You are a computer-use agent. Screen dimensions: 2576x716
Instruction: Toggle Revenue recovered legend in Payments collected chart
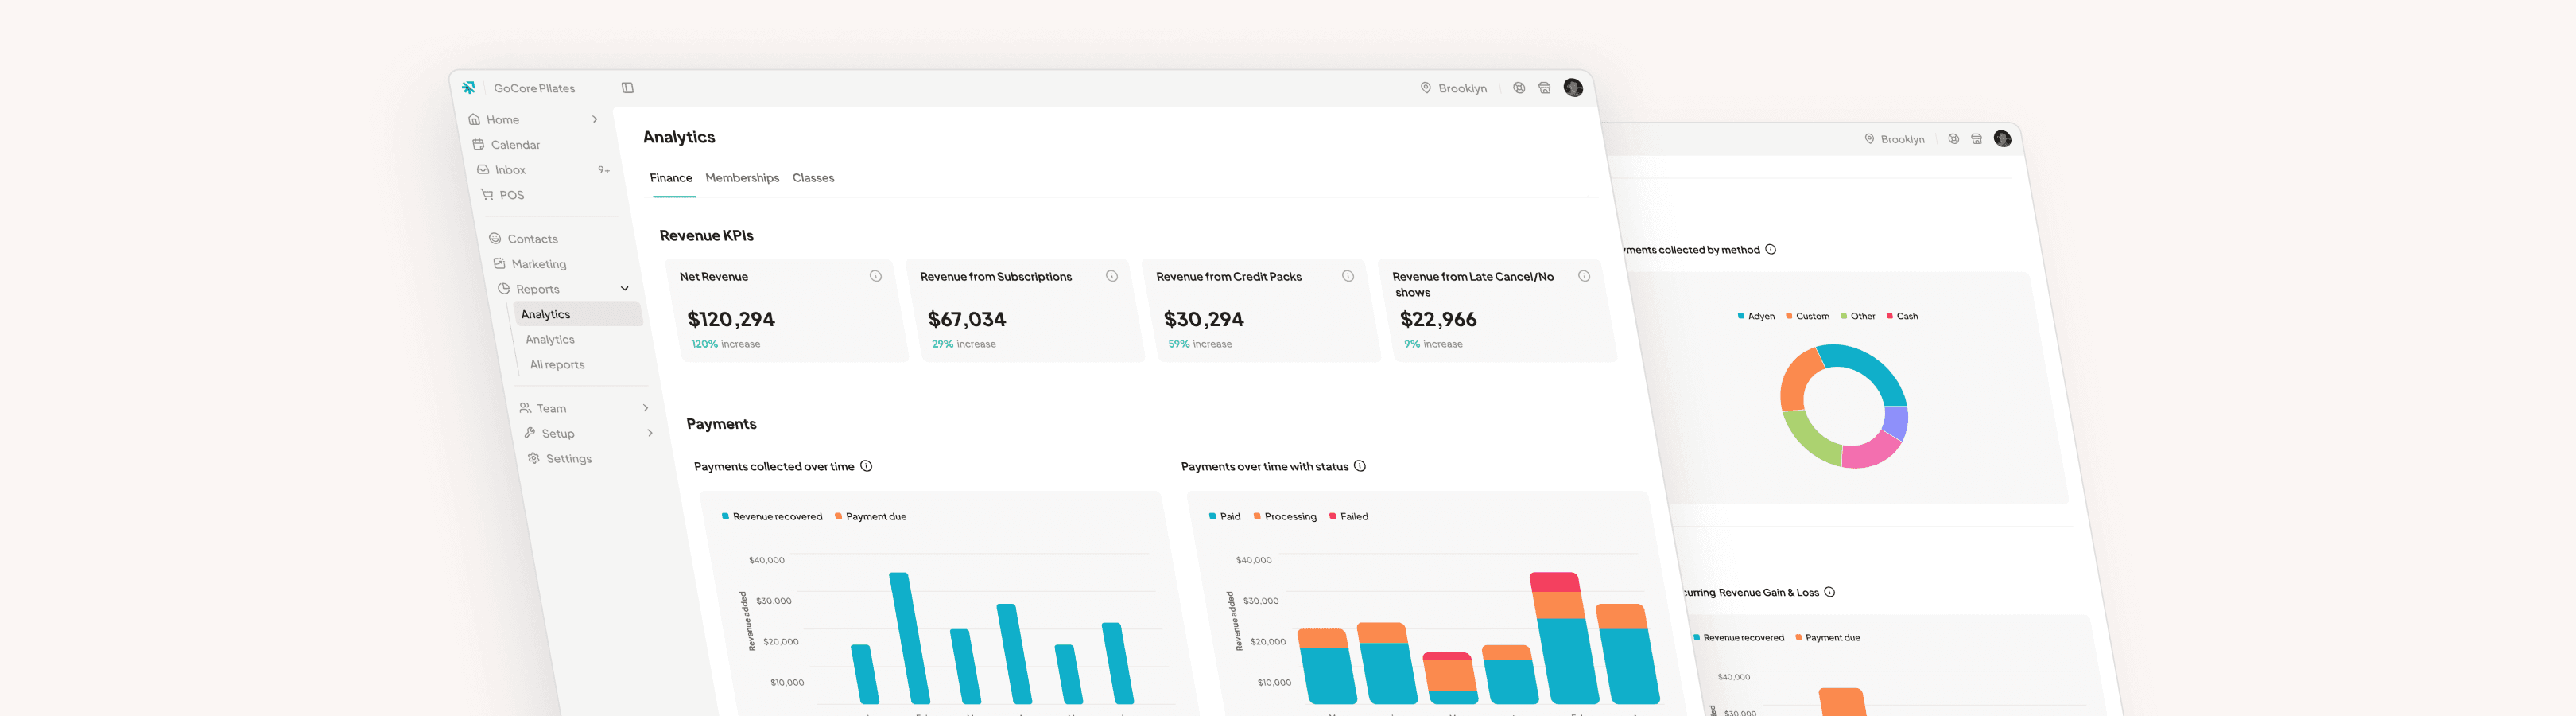tap(772, 517)
